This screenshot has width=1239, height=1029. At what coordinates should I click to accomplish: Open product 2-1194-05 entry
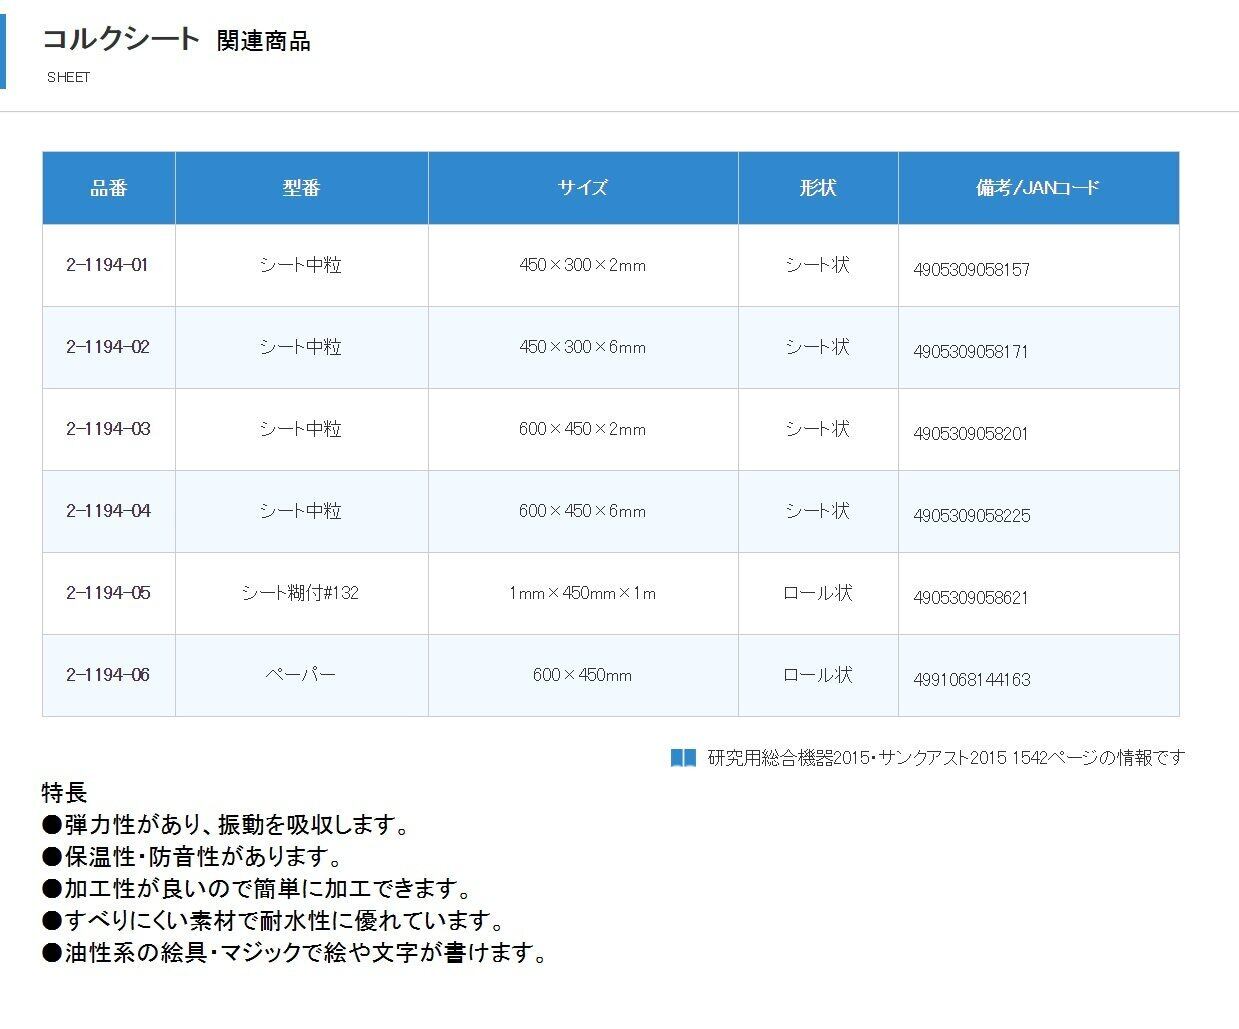point(108,593)
